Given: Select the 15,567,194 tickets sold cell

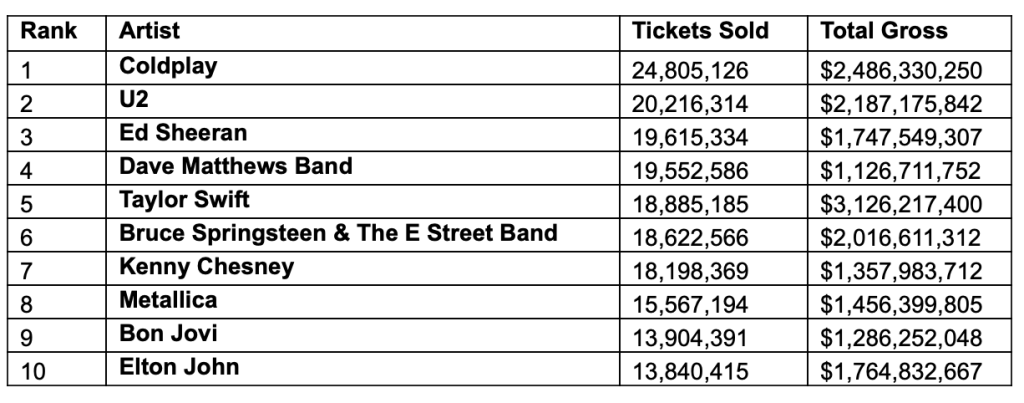Looking at the screenshot, I should 690,305.
